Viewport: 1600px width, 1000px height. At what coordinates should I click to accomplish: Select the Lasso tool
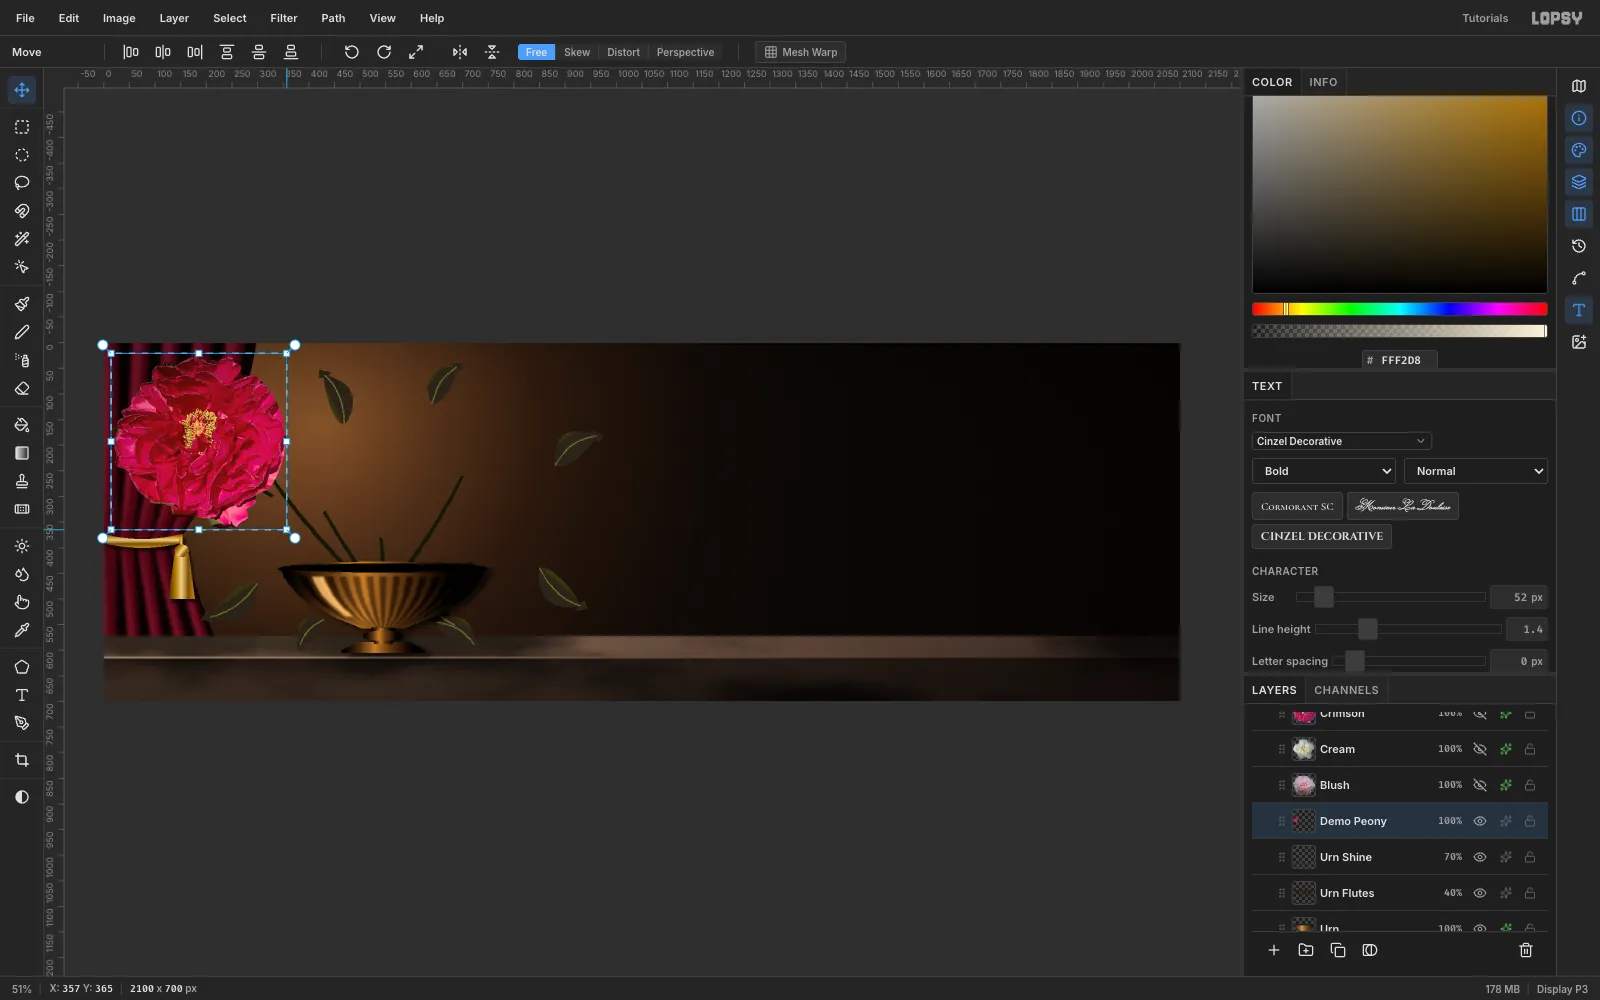(x=22, y=183)
